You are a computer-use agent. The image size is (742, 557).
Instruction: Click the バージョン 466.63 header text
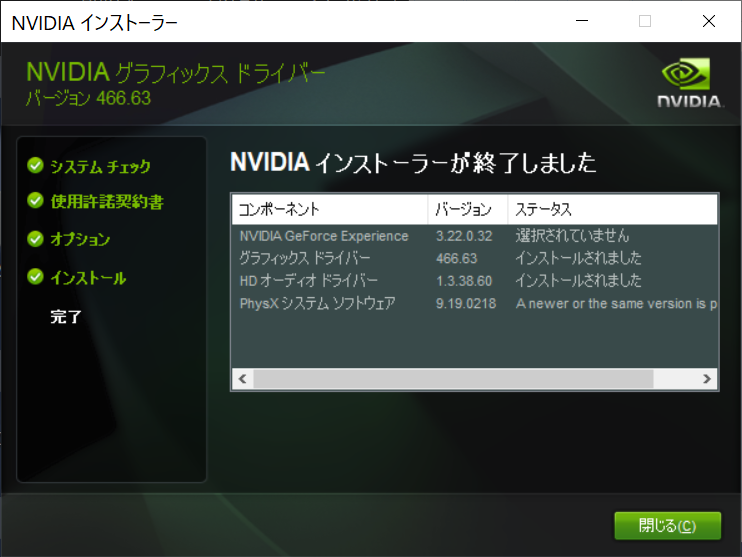(x=88, y=98)
